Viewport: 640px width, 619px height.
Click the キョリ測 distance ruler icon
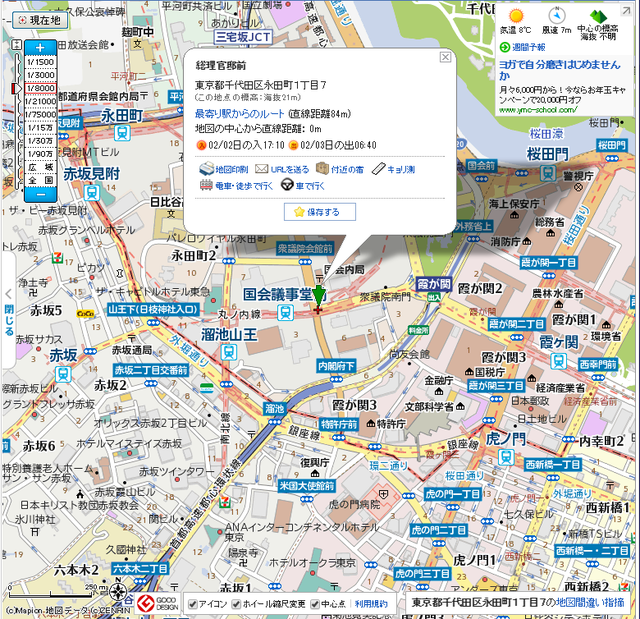point(378,169)
